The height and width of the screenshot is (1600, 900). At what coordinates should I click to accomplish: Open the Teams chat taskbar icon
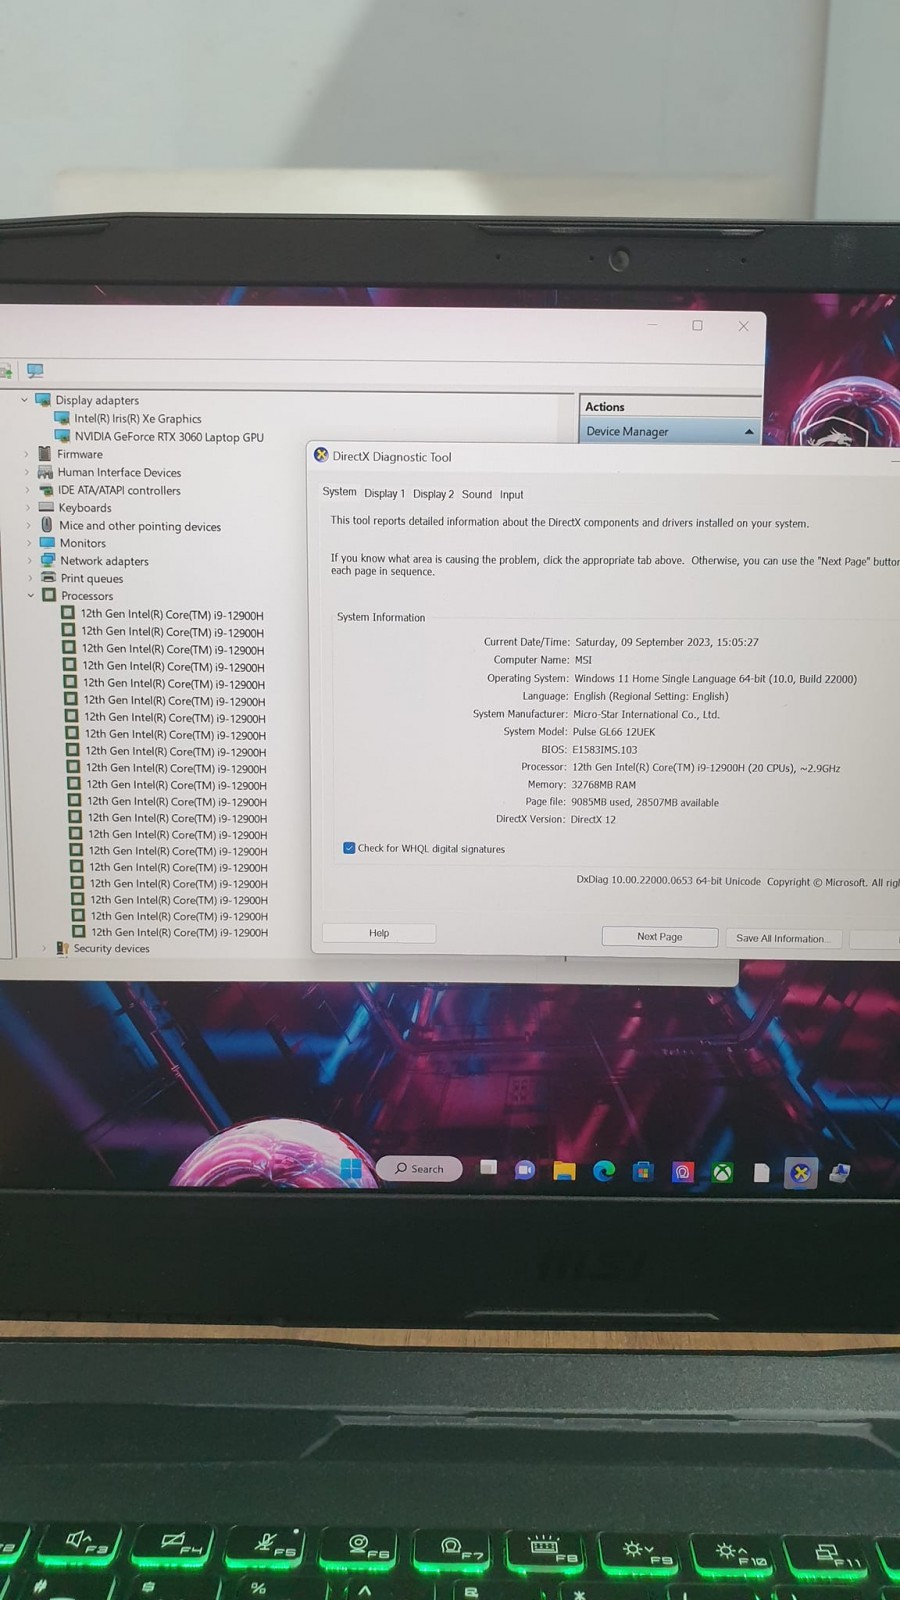coord(524,1170)
